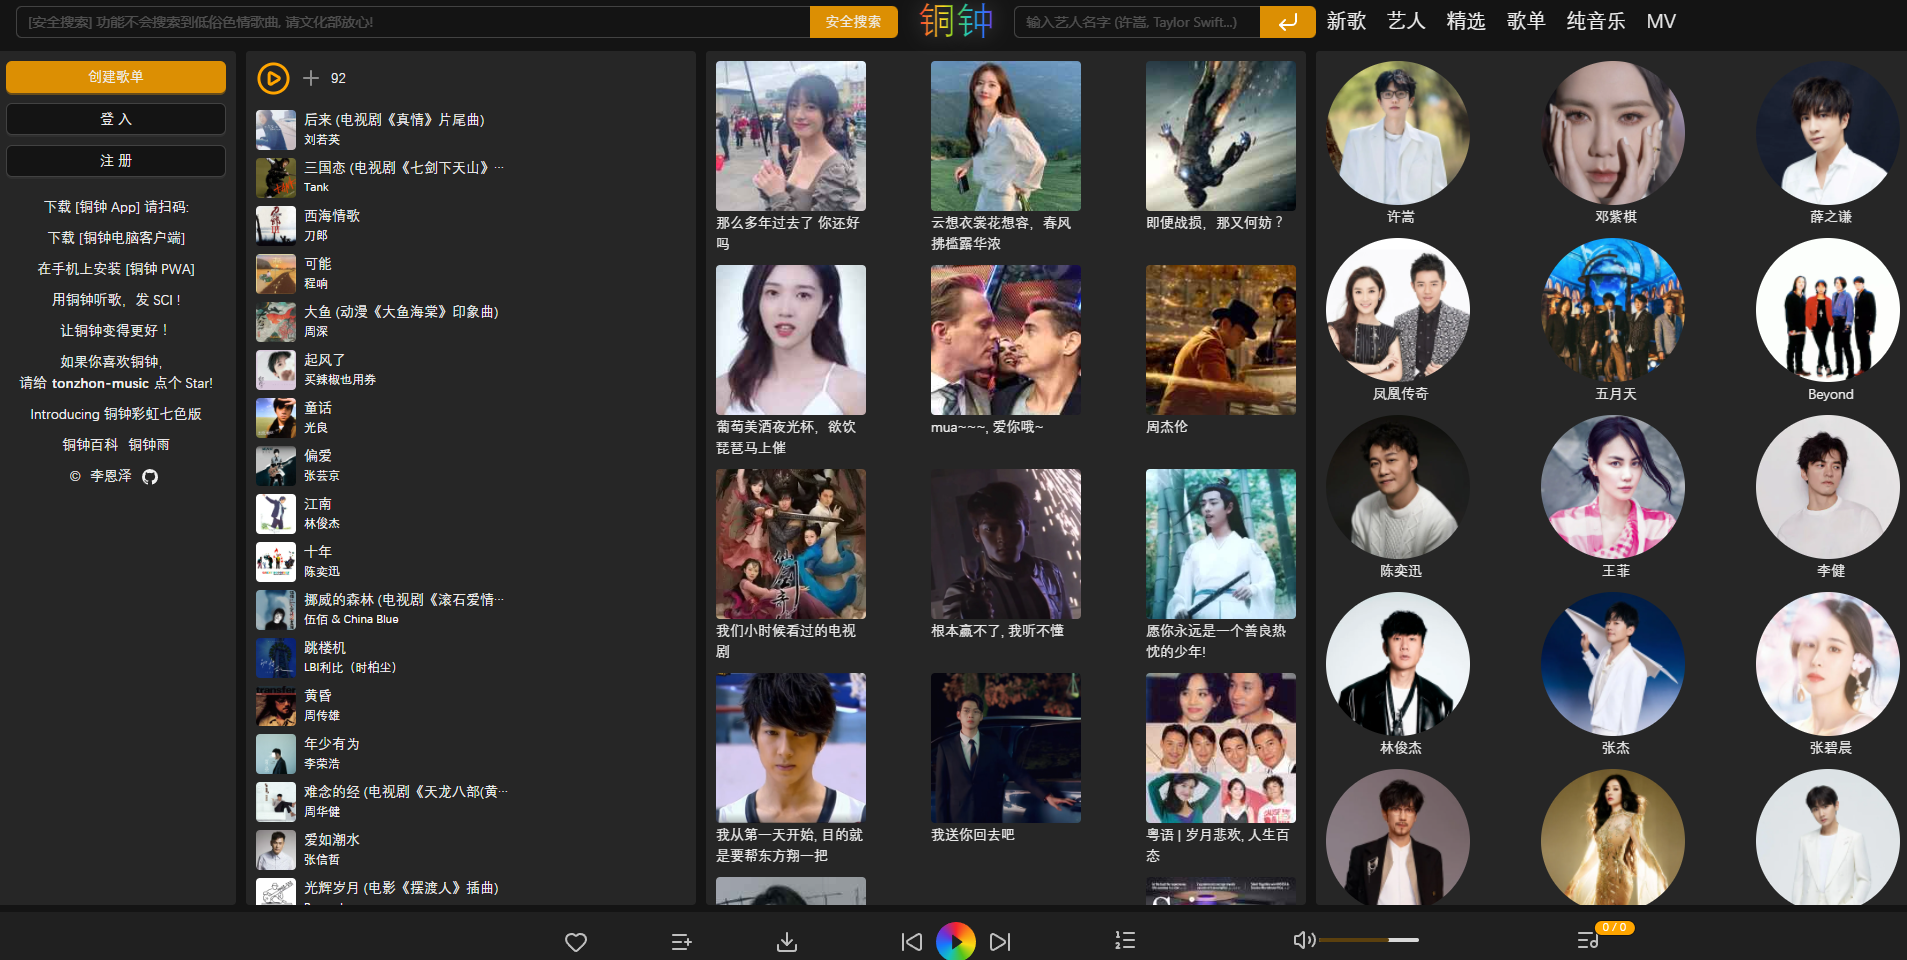Open 周杰伦 playlist thumbnail
The height and width of the screenshot is (960, 1907).
point(1220,340)
